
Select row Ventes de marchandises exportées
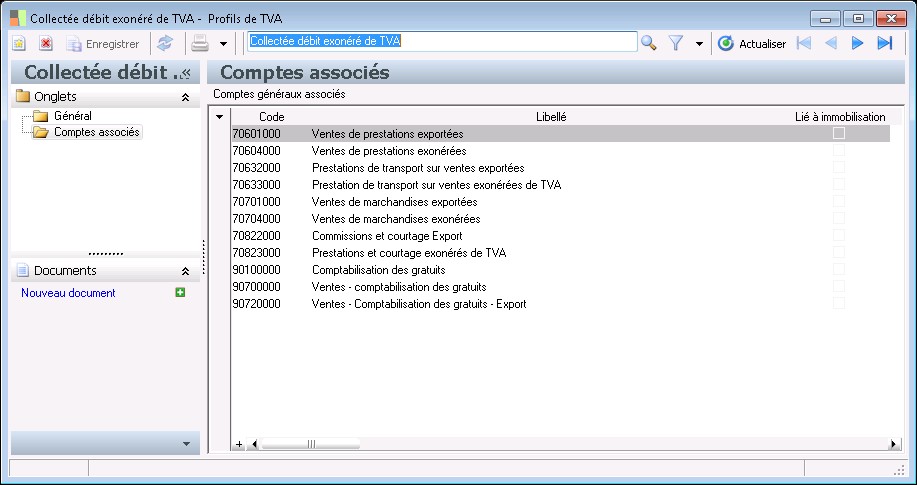pyautogui.click(x=561, y=202)
